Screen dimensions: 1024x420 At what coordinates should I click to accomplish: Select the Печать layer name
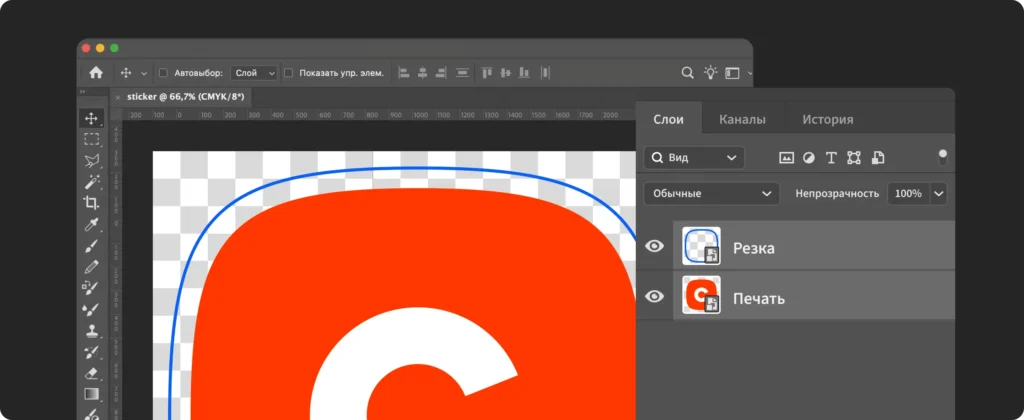[759, 299]
